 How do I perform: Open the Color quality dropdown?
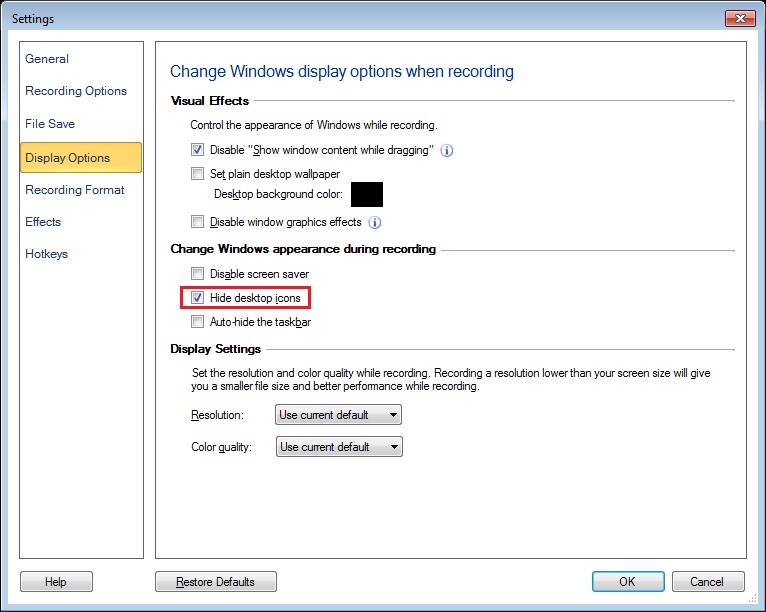coord(339,446)
